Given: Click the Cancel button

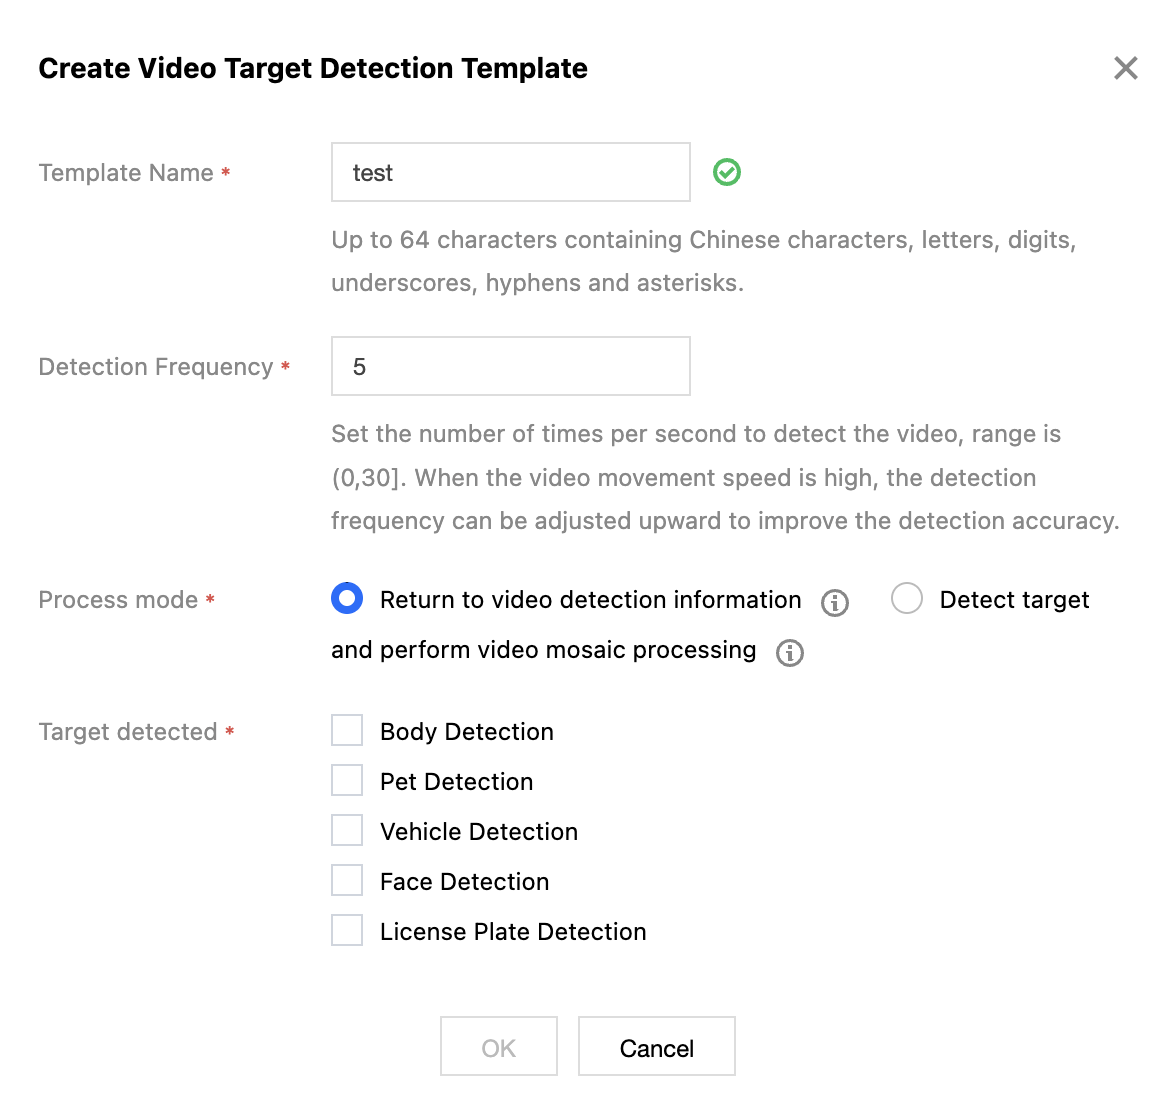Looking at the screenshot, I should (x=656, y=1047).
